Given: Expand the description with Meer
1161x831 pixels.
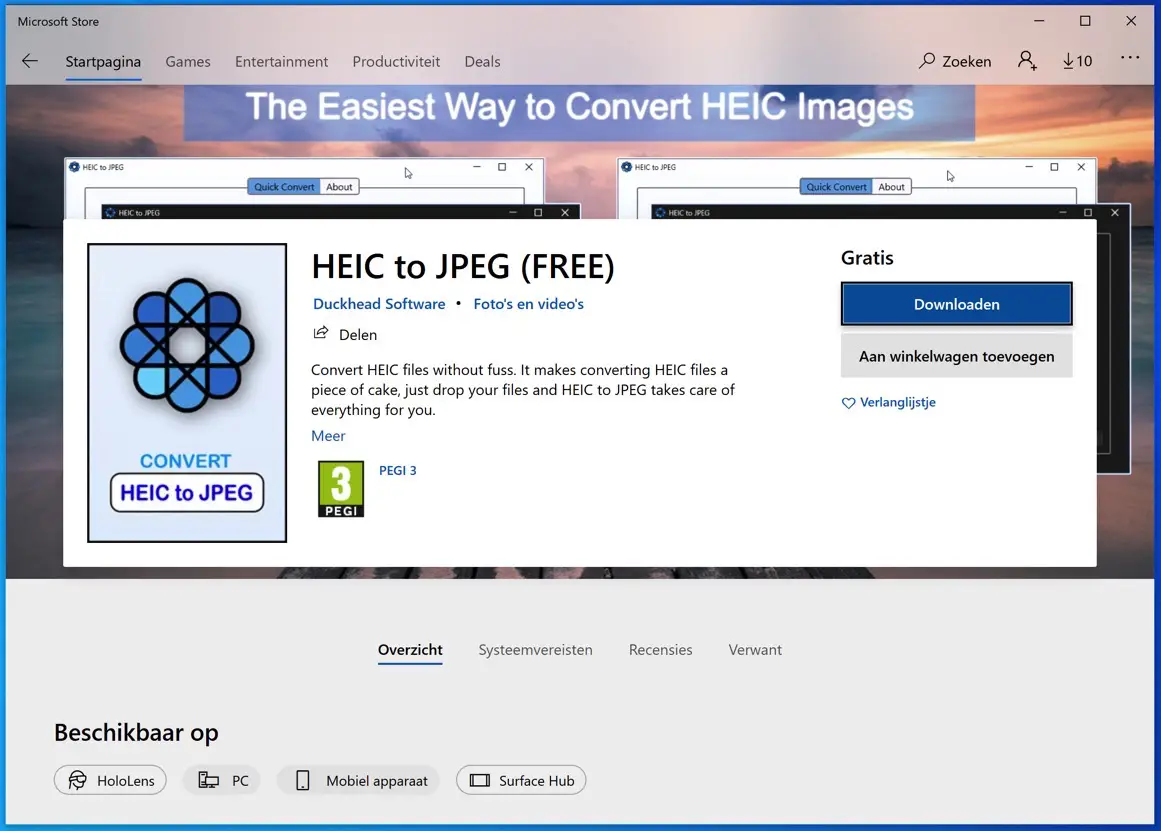Looking at the screenshot, I should (x=328, y=435).
